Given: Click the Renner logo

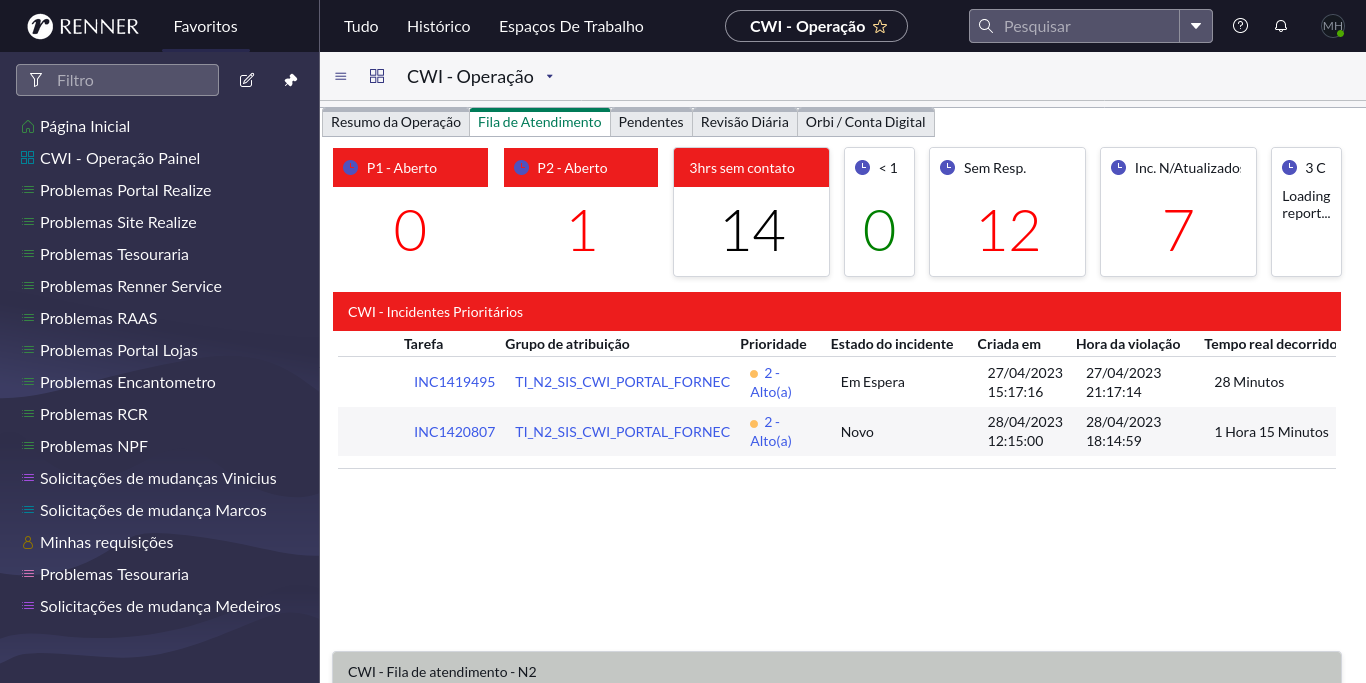Looking at the screenshot, I should (83, 26).
